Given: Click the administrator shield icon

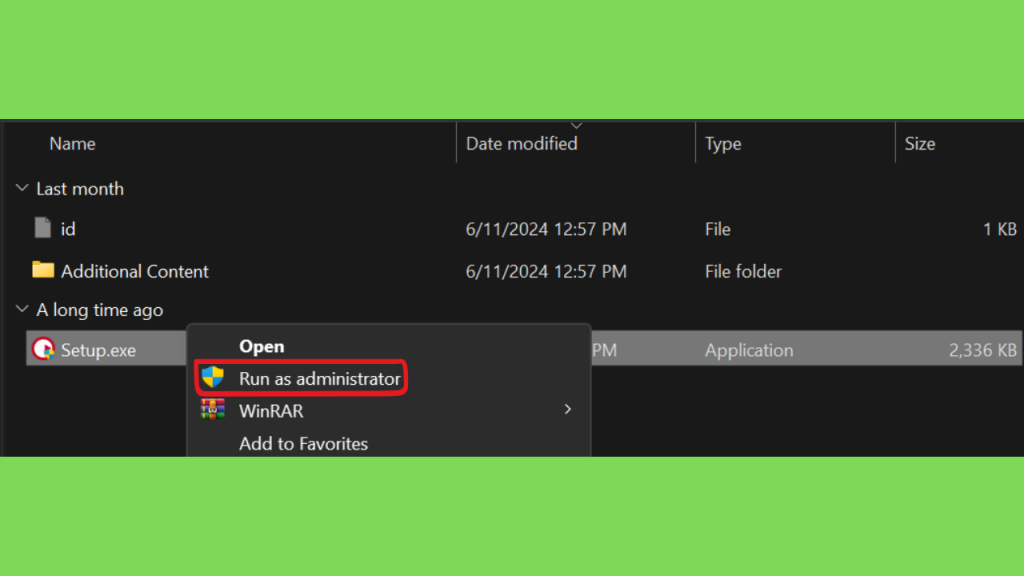Looking at the screenshot, I should [x=213, y=377].
